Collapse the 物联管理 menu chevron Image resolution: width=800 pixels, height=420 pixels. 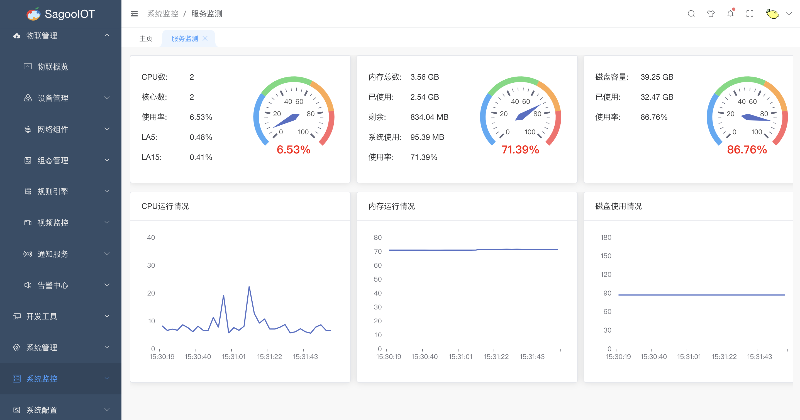pyautogui.click(x=107, y=35)
